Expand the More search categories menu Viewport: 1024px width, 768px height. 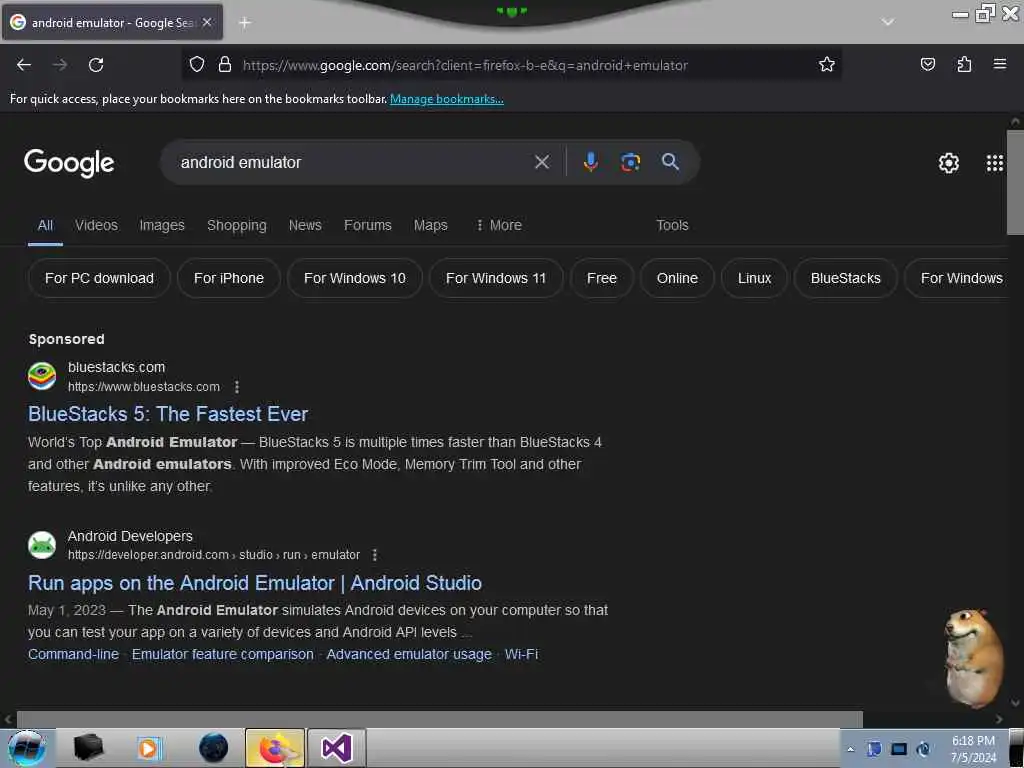tap(499, 225)
